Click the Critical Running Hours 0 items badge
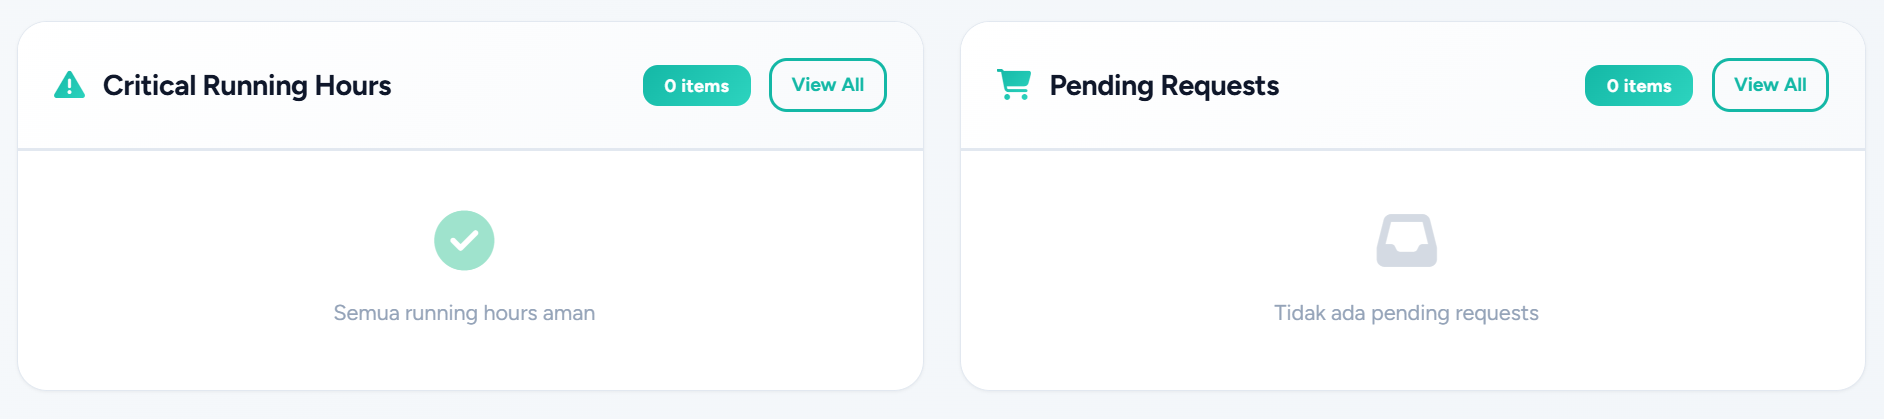Viewport: 1884px width, 419px height. point(696,86)
